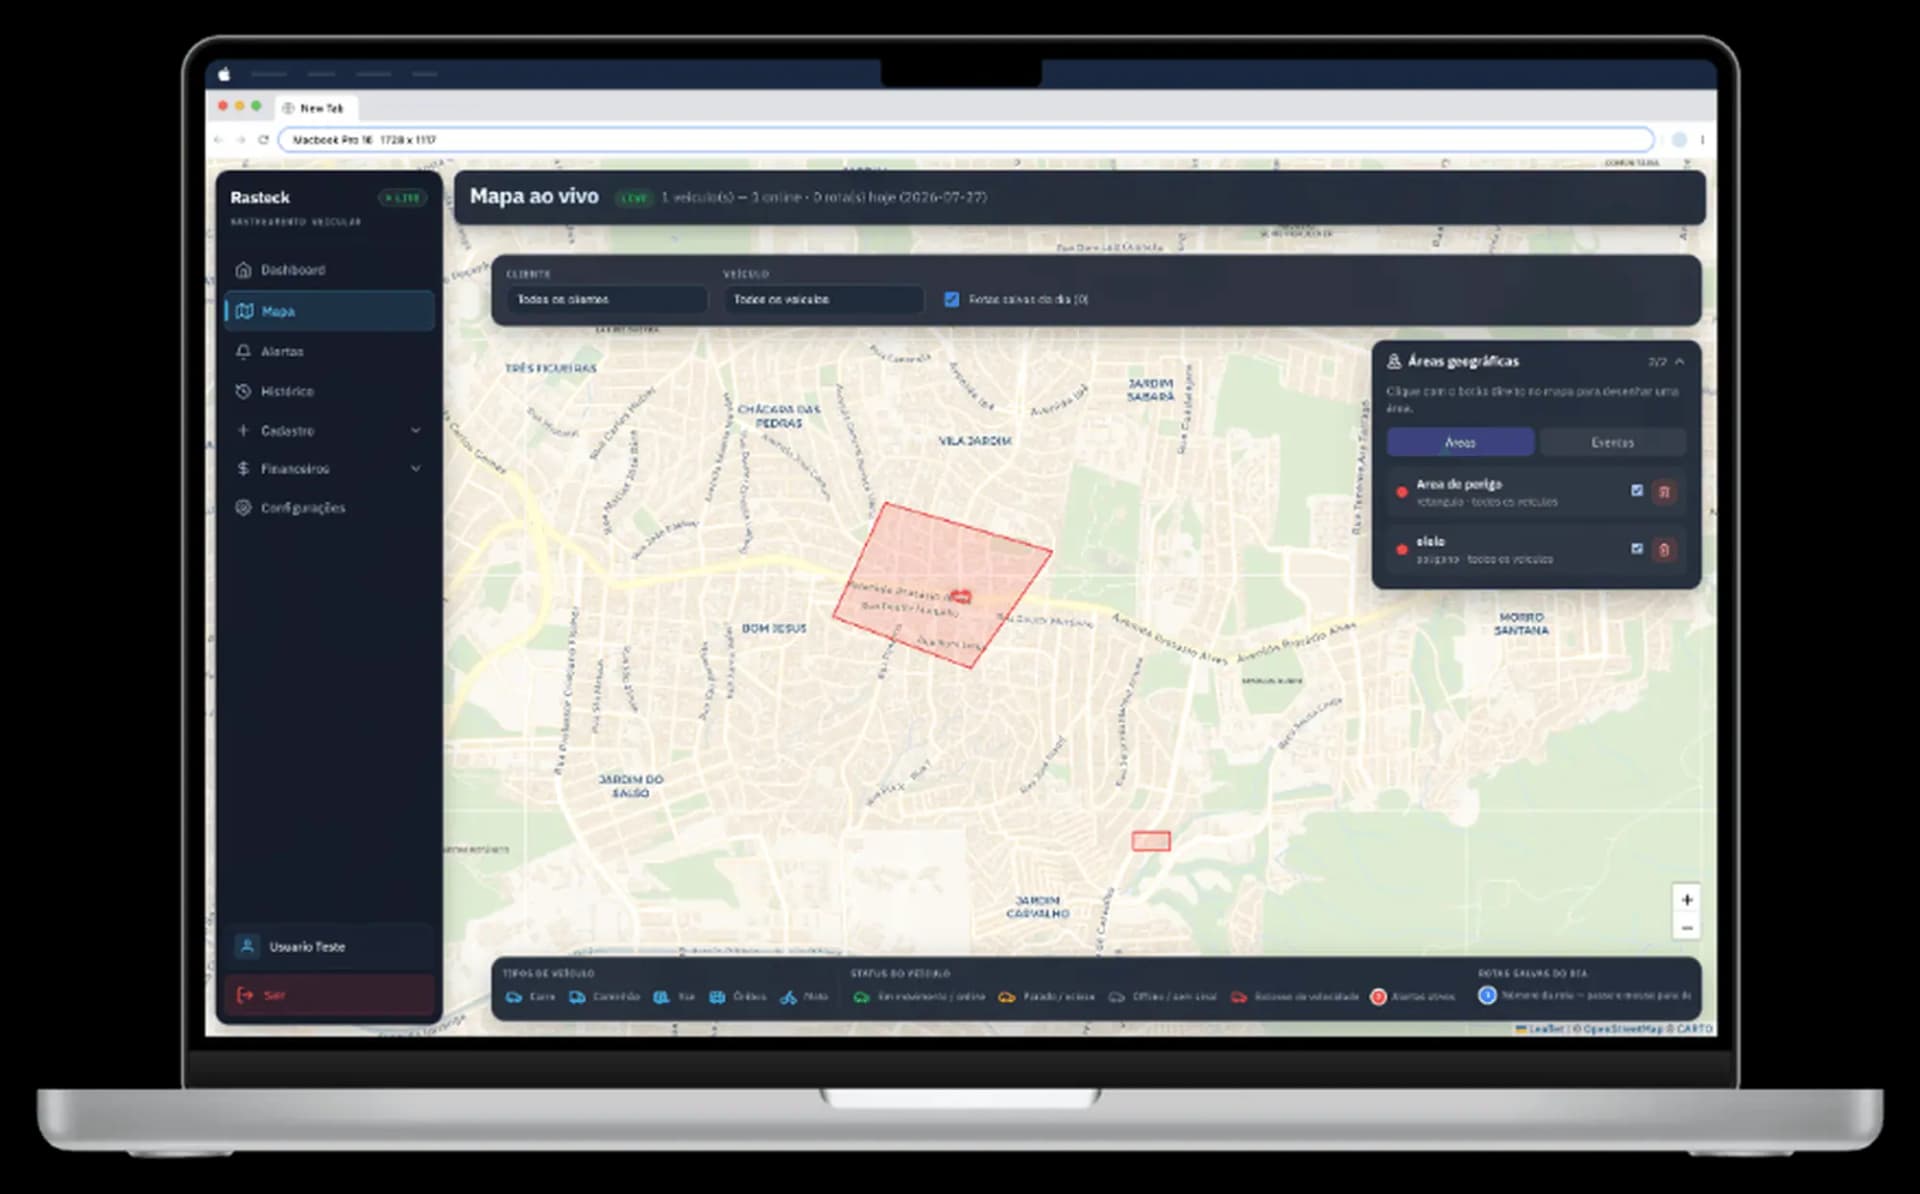1920x1194 pixels.
Task: Click the Carro vehicle type icon in the legend
Action: coord(514,997)
